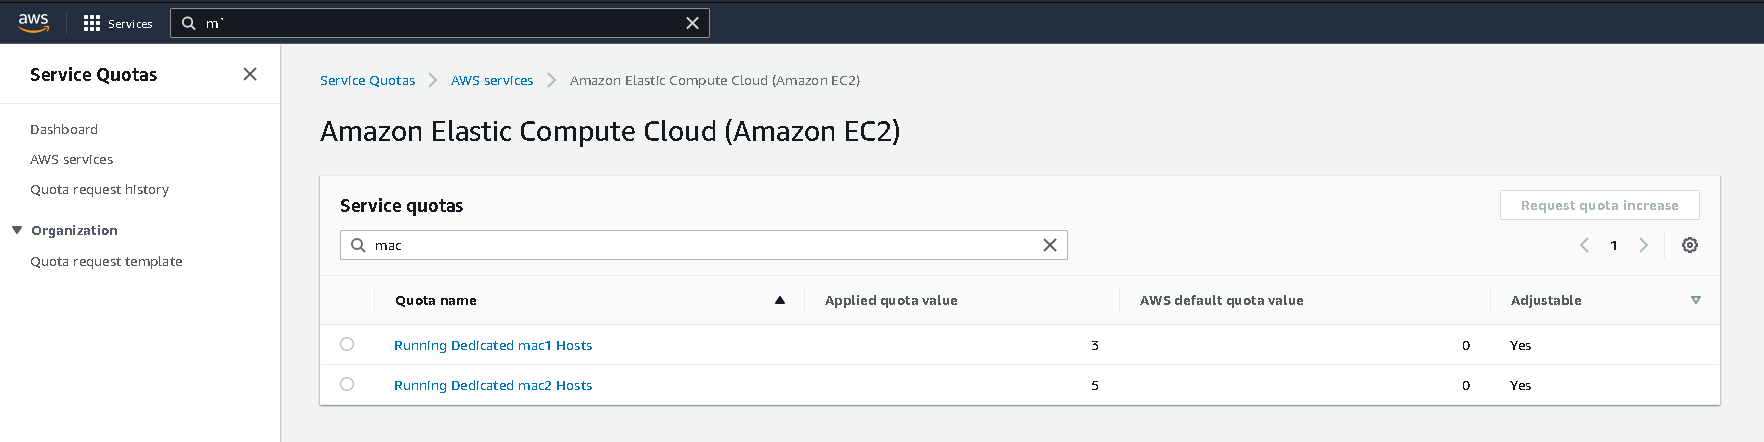Collapse the Organization section

[x=17, y=230]
